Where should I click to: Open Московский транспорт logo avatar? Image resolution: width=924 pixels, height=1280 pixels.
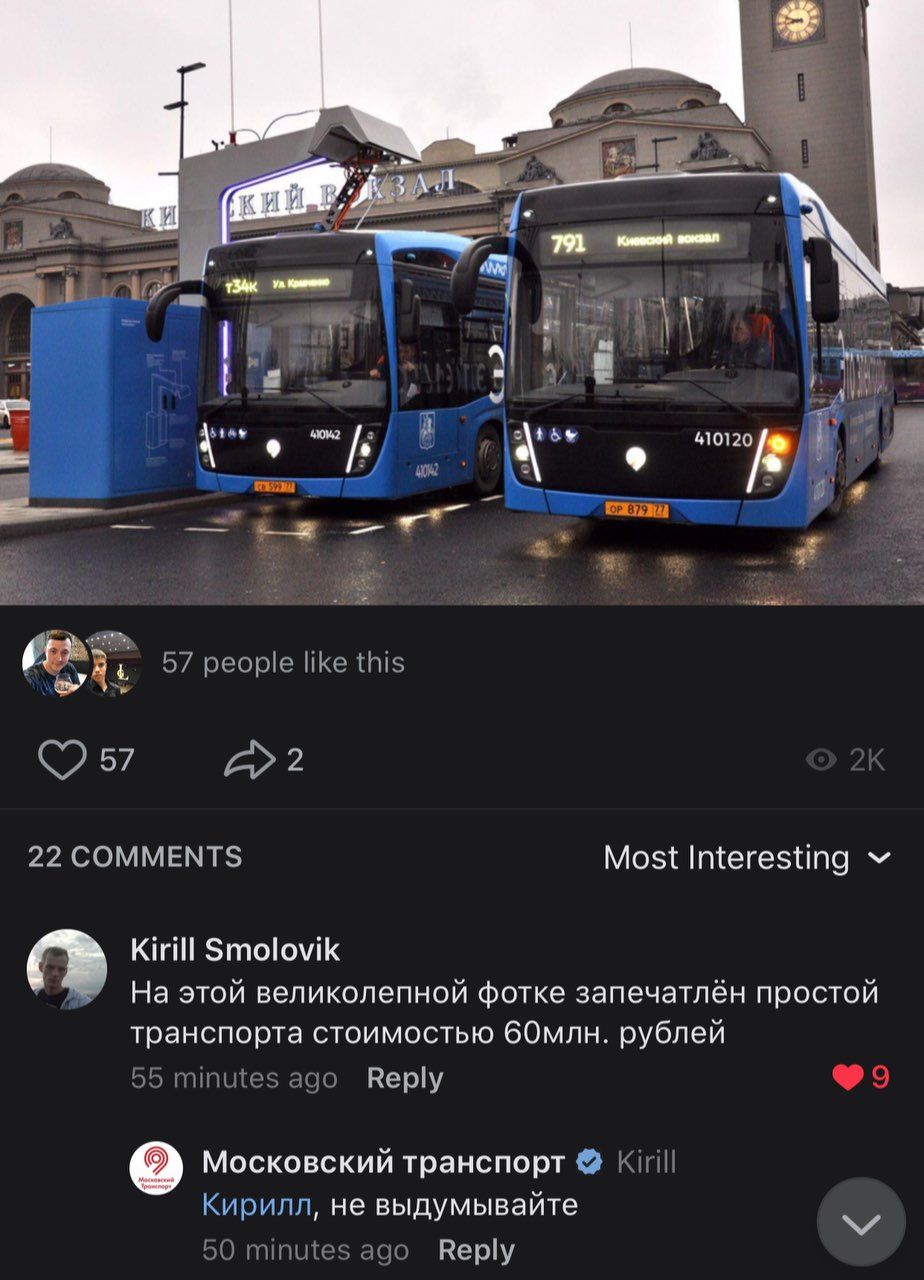click(156, 1168)
